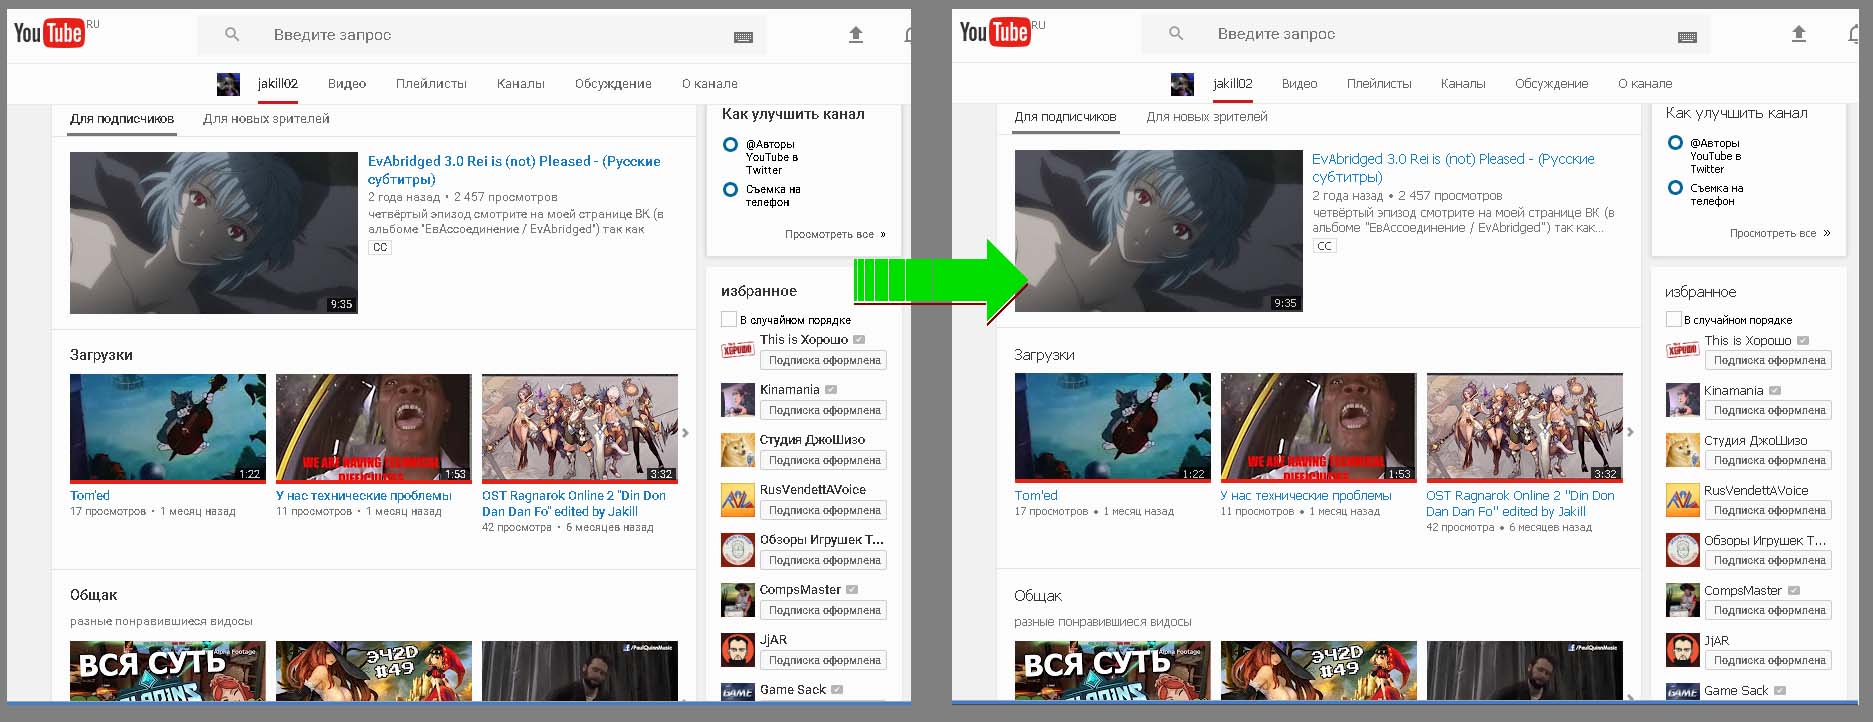This screenshot has width=1873, height=722.
Task: Open the 'Tom'ed' video title link in the right copy
Action: coord(1036,496)
